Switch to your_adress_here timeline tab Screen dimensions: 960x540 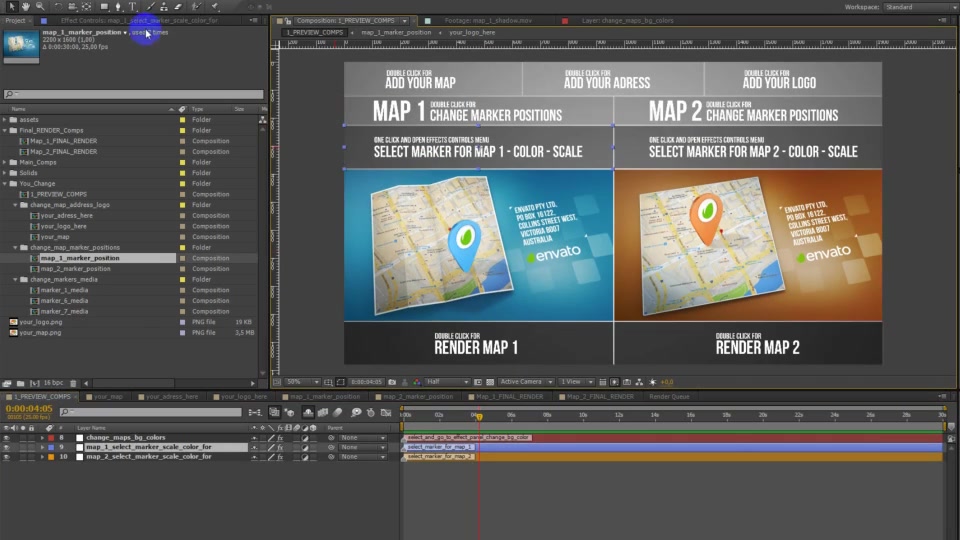coord(170,397)
